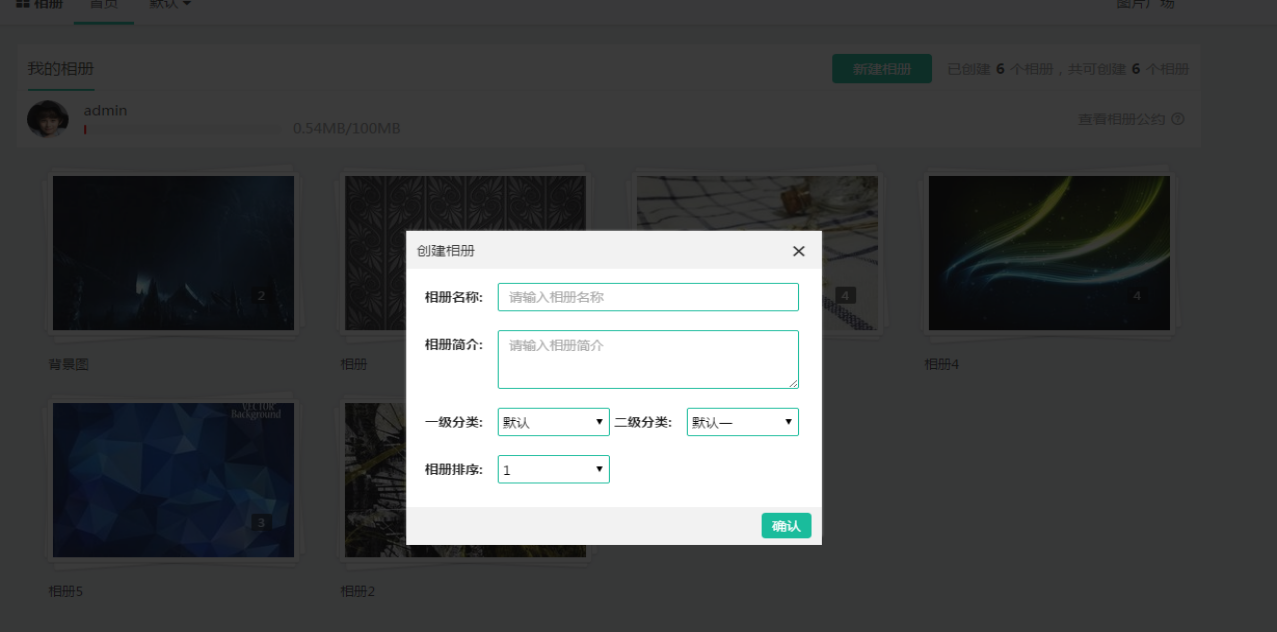The height and width of the screenshot is (632, 1277).
Task: Click the 相册简介: label
Action: click(454, 344)
